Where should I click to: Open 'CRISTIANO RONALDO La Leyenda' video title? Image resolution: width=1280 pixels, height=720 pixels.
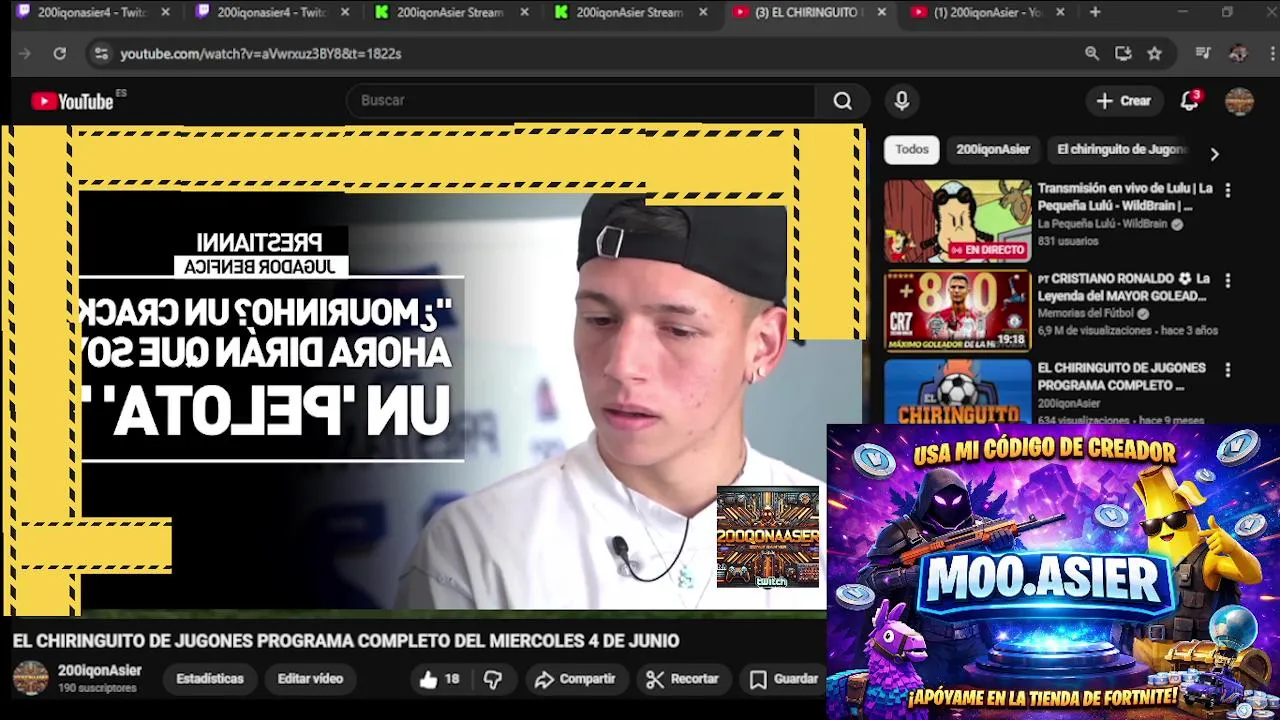tap(1124, 287)
